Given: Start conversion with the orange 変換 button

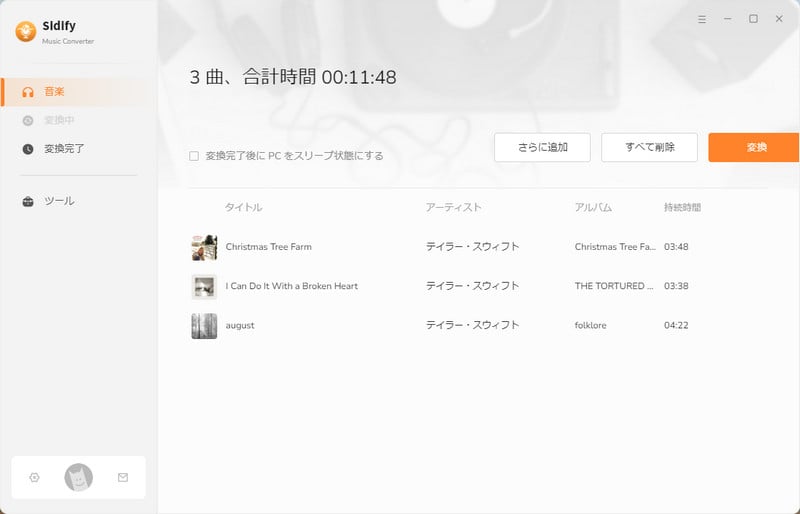Looking at the screenshot, I should (754, 148).
